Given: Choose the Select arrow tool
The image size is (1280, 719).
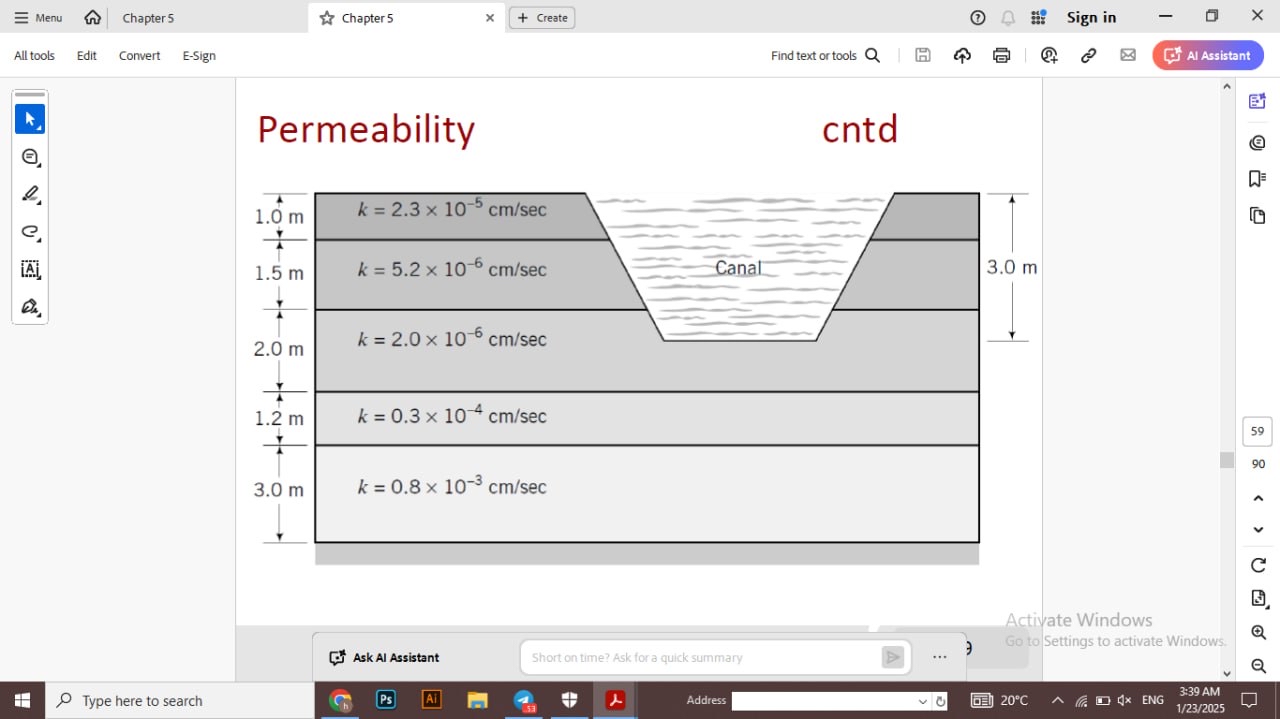Looking at the screenshot, I should (x=30, y=119).
